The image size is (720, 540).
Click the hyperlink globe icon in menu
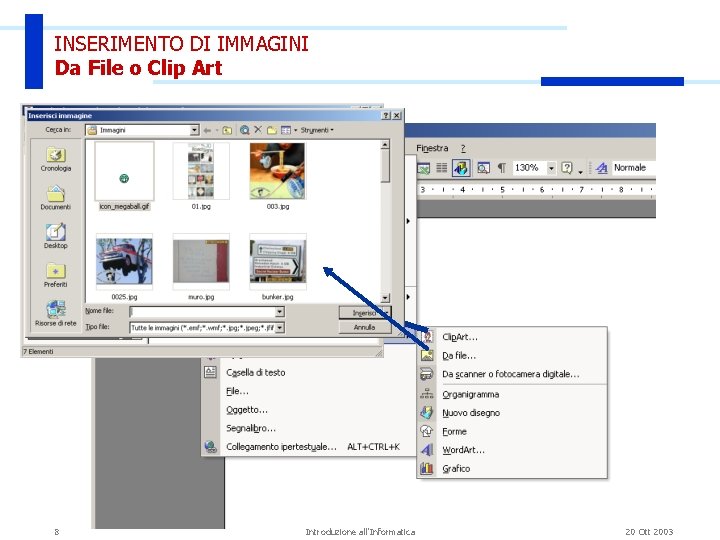click(210, 446)
